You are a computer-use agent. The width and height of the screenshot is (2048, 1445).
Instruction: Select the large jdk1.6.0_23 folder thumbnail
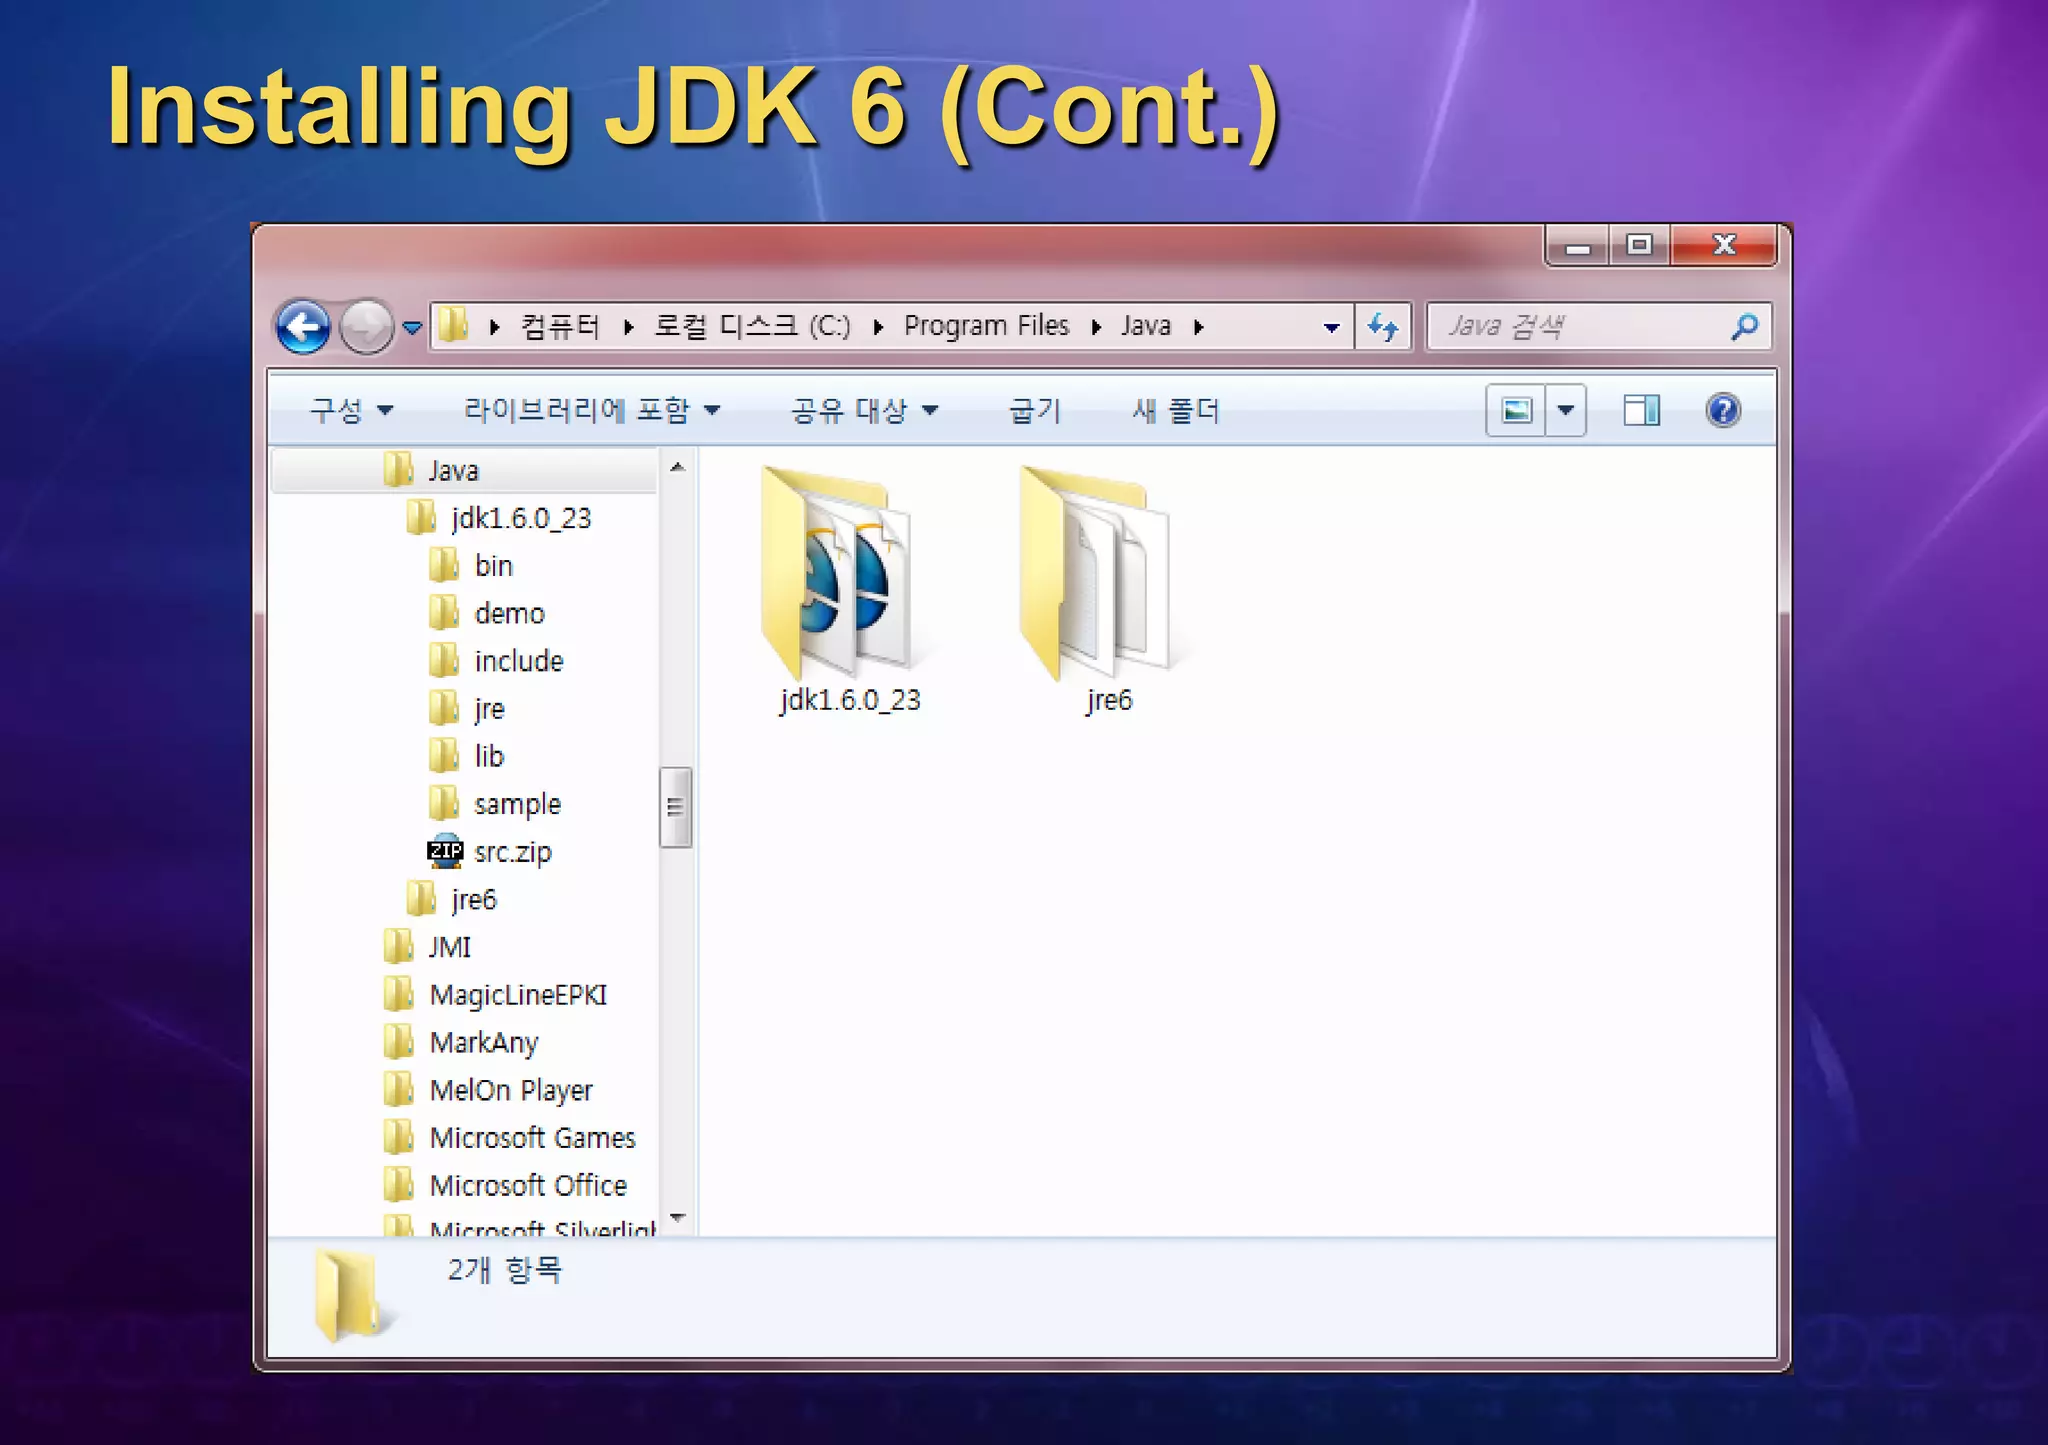(848, 590)
